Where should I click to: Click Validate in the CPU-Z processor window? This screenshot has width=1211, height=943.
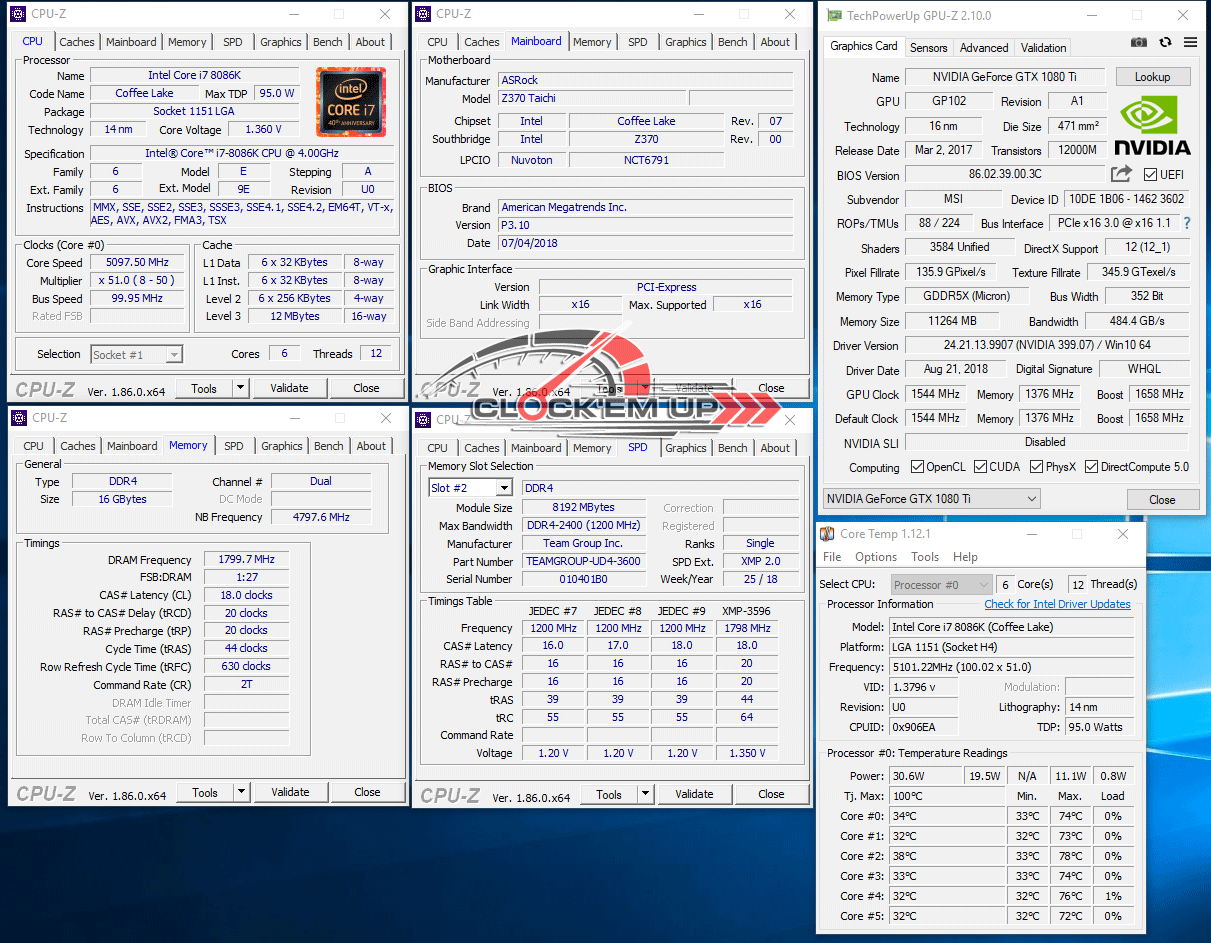(x=289, y=388)
